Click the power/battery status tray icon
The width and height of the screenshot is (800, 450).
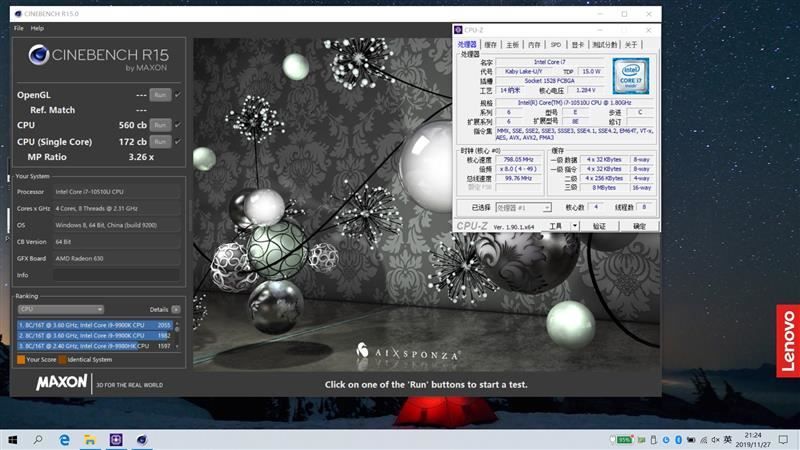tap(691, 440)
